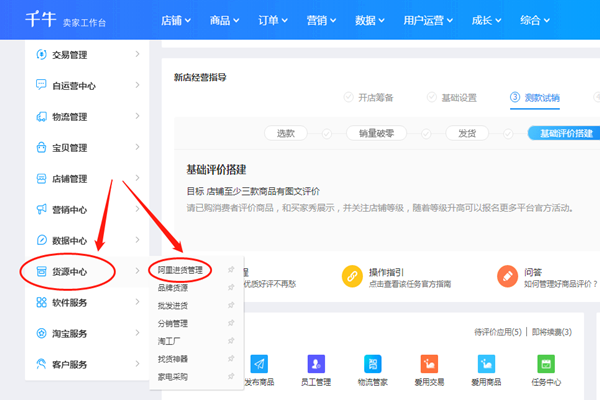Click the 选款 step button
Screen dimensions: 600x400
pos(285,133)
